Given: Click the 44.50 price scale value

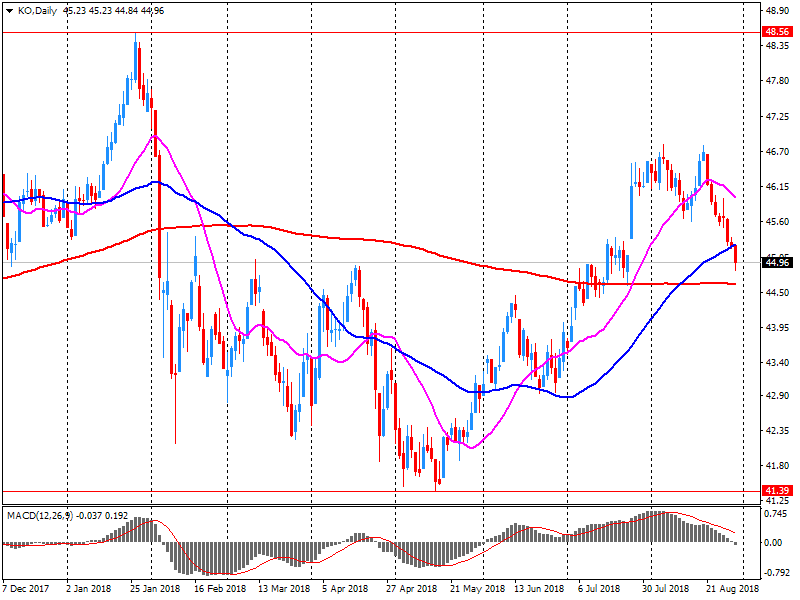Looking at the screenshot, I should click(x=777, y=292).
